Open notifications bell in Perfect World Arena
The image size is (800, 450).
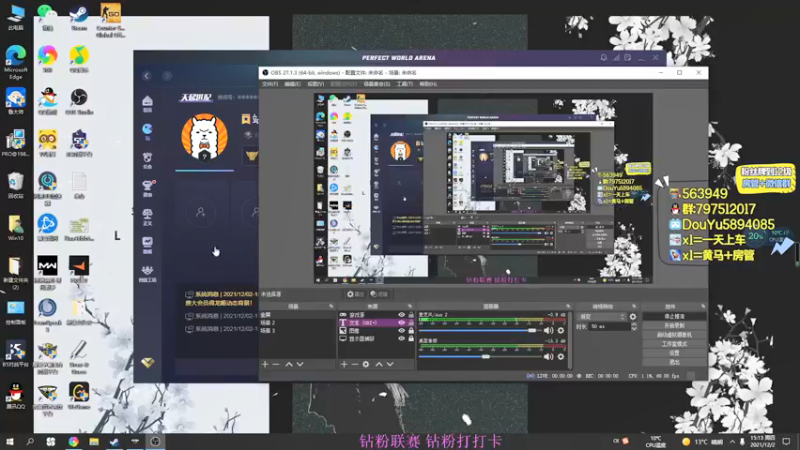pyautogui.click(x=604, y=58)
